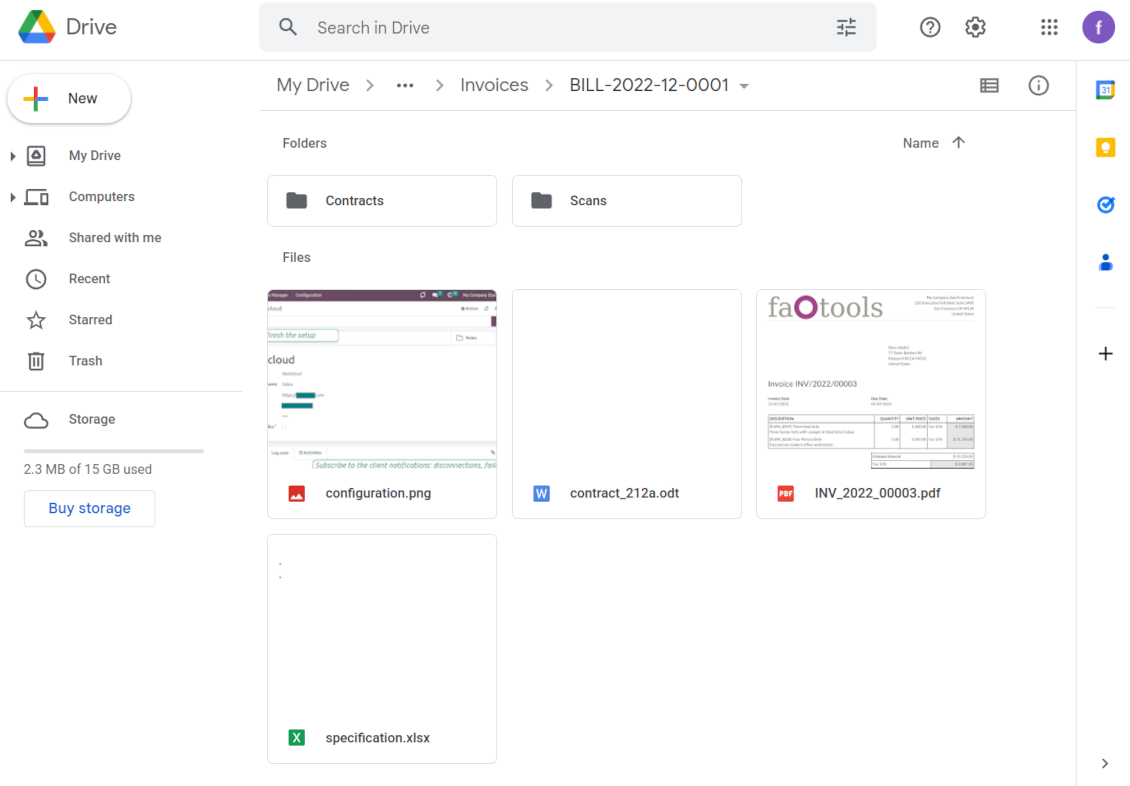1130x786 pixels.
Task: Select the configuration.png thumbnail preview
Action: coord(382,380)
